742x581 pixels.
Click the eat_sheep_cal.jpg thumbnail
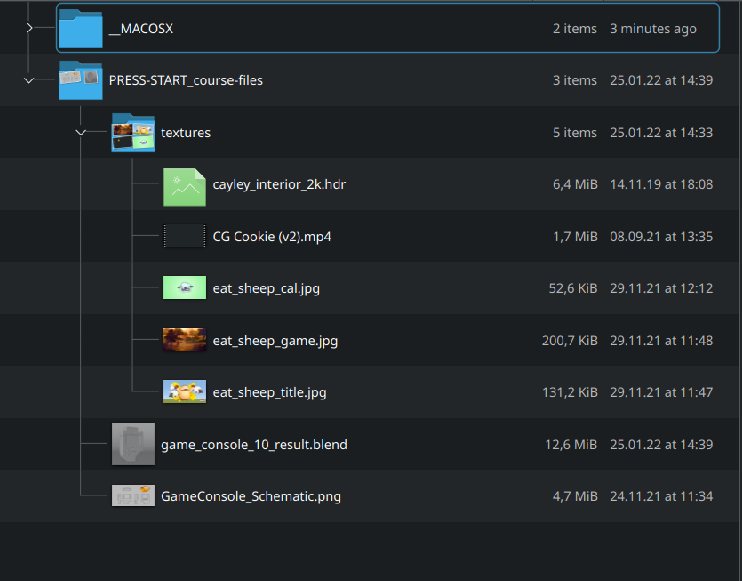[185, 288]
